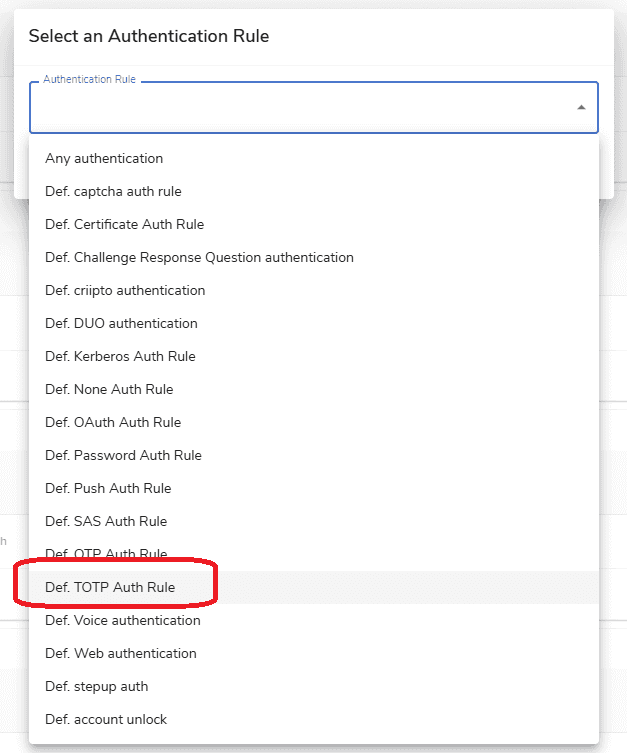Select 'Def. Certificate Auth Rule' entry
Image resolution: width=634 pixels, height=753 pixels.
124,224
